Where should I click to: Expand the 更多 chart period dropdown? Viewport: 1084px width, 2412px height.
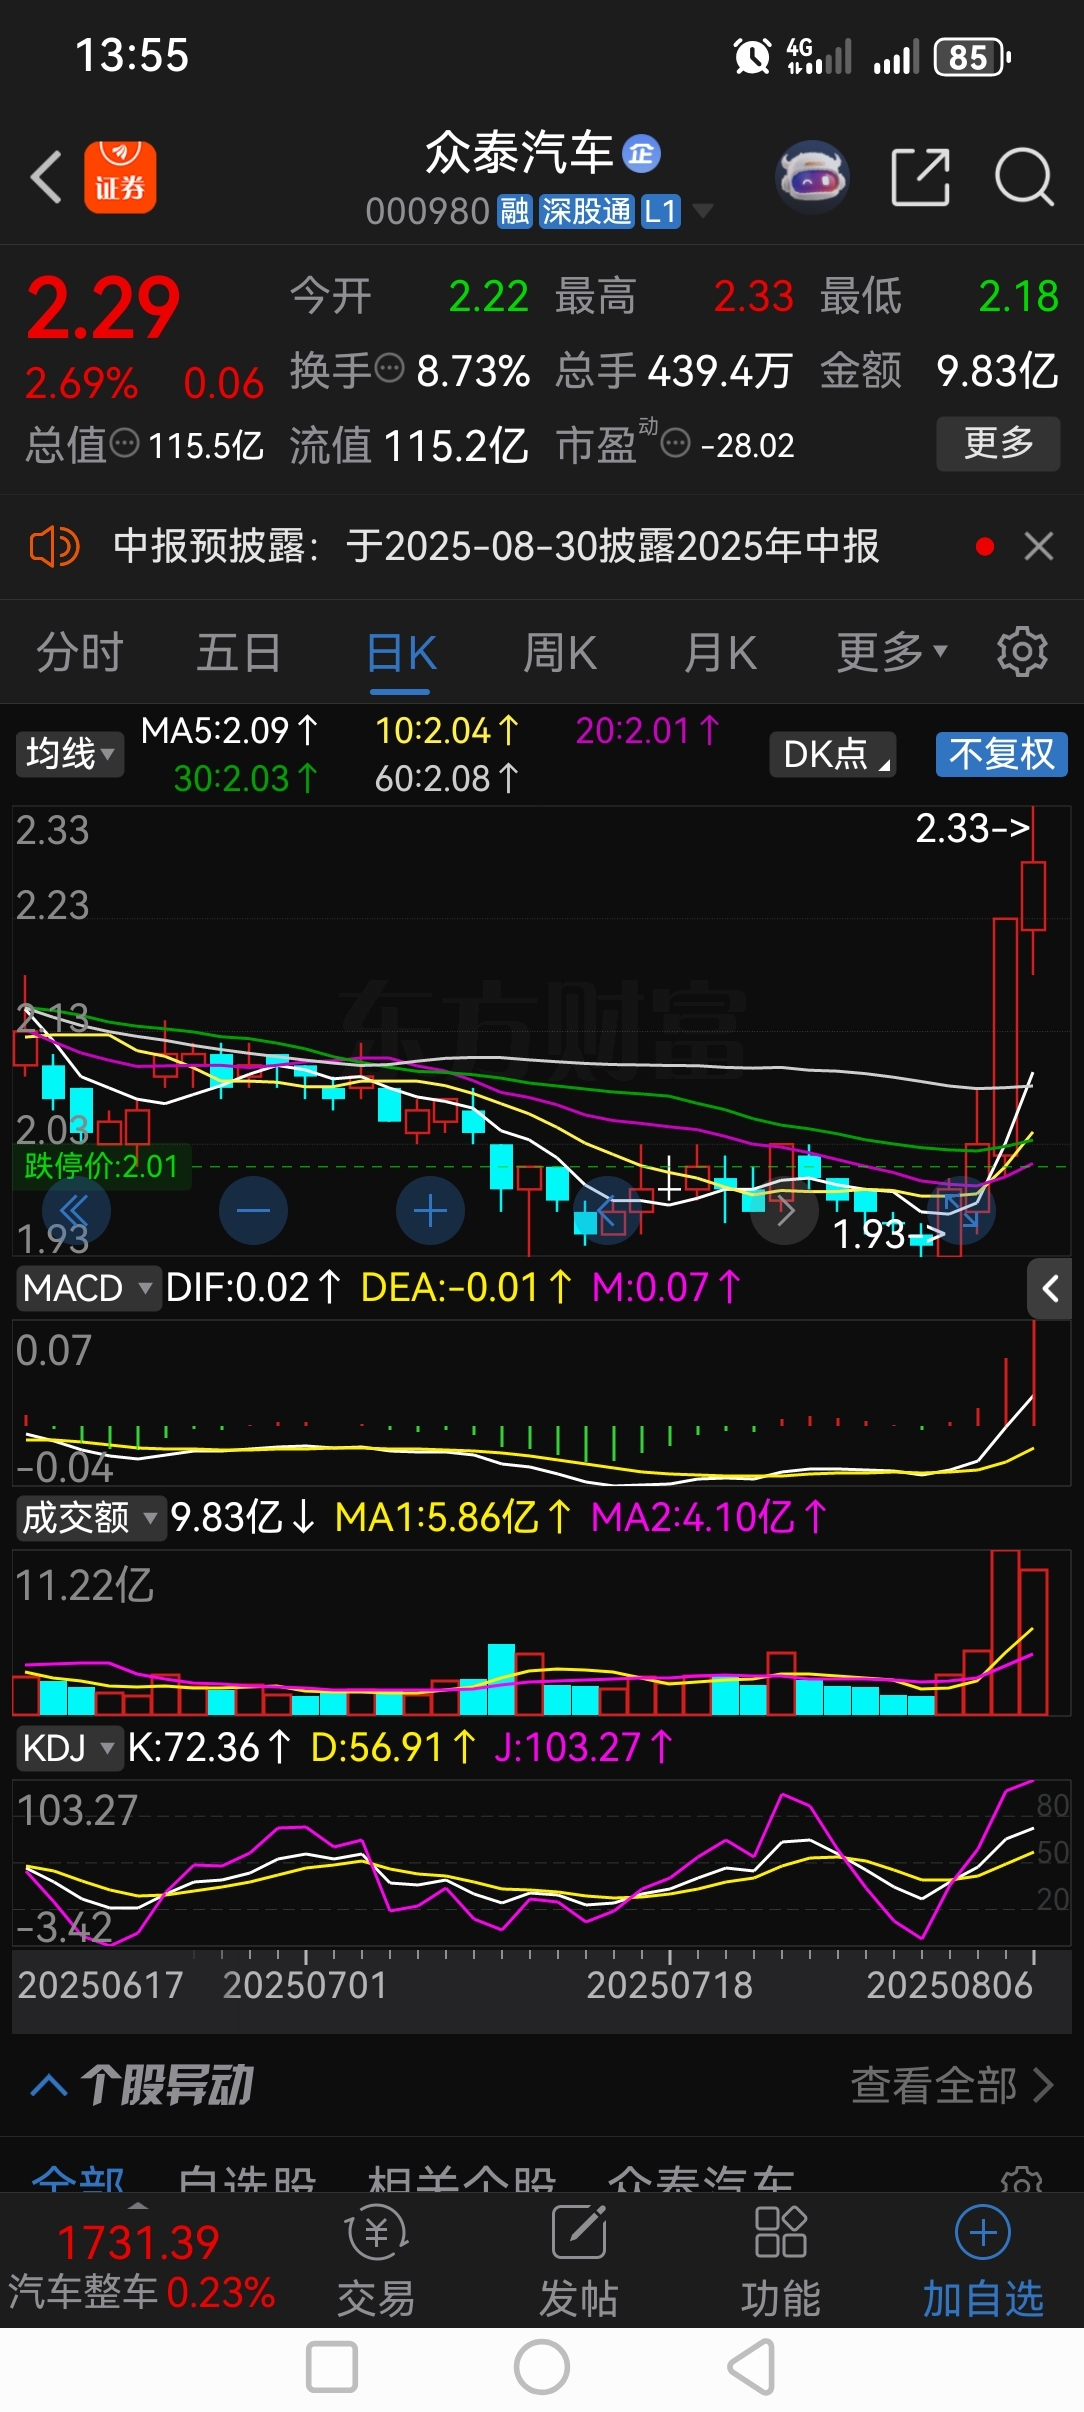pyautogui.click(x=892, y=652)
